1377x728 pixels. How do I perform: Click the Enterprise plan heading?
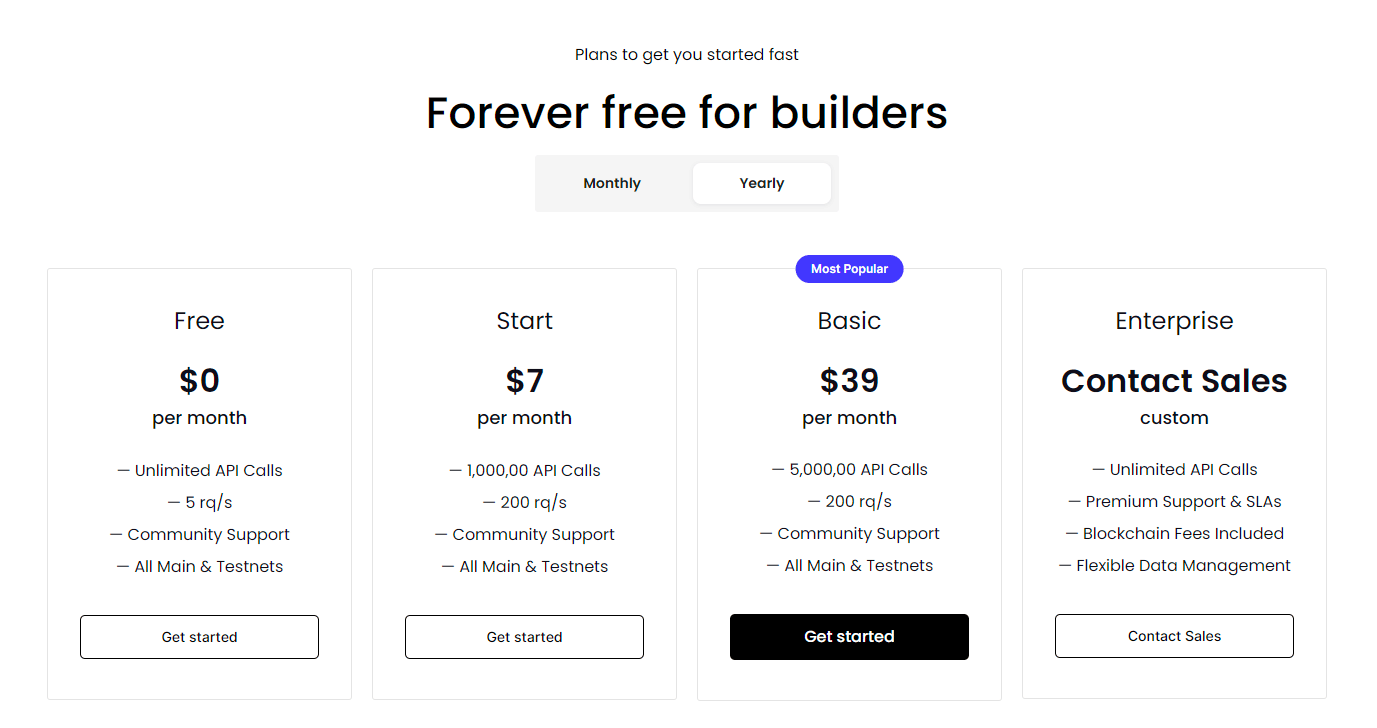coord(1174,321)
